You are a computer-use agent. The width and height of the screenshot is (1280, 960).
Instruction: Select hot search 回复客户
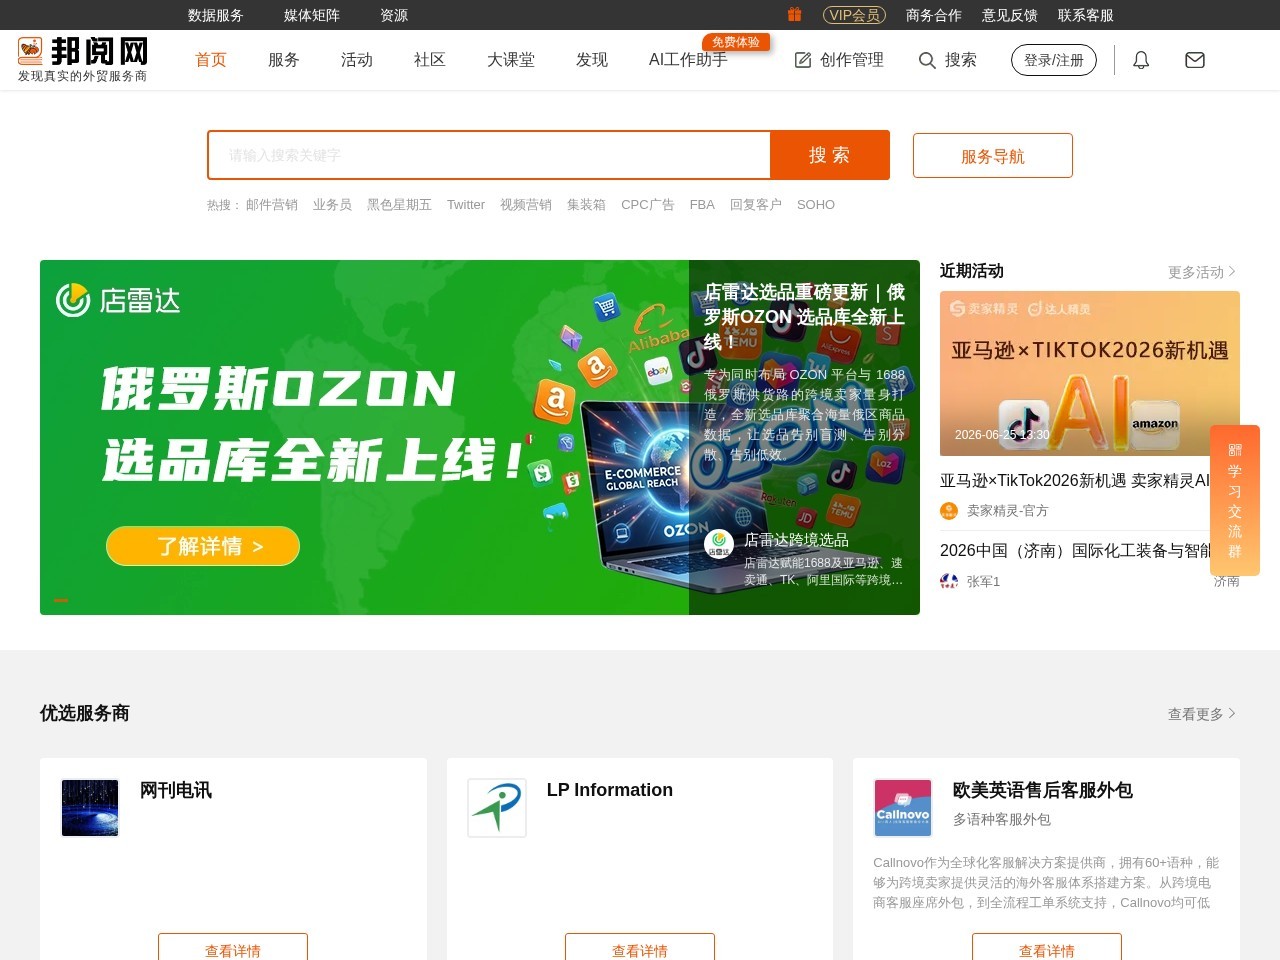[756, 205]
